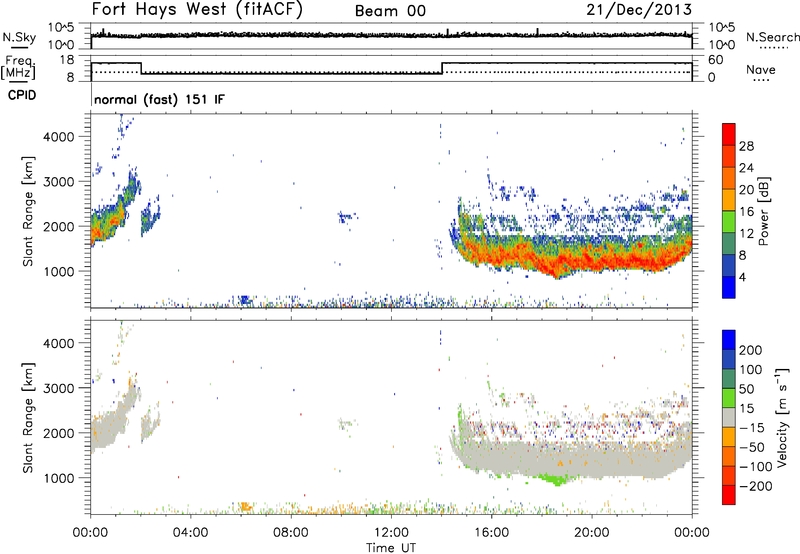This screenshot has height=554, width=800.
Task: Click the date '21/Dec/2013'
Action: [639, 9]
